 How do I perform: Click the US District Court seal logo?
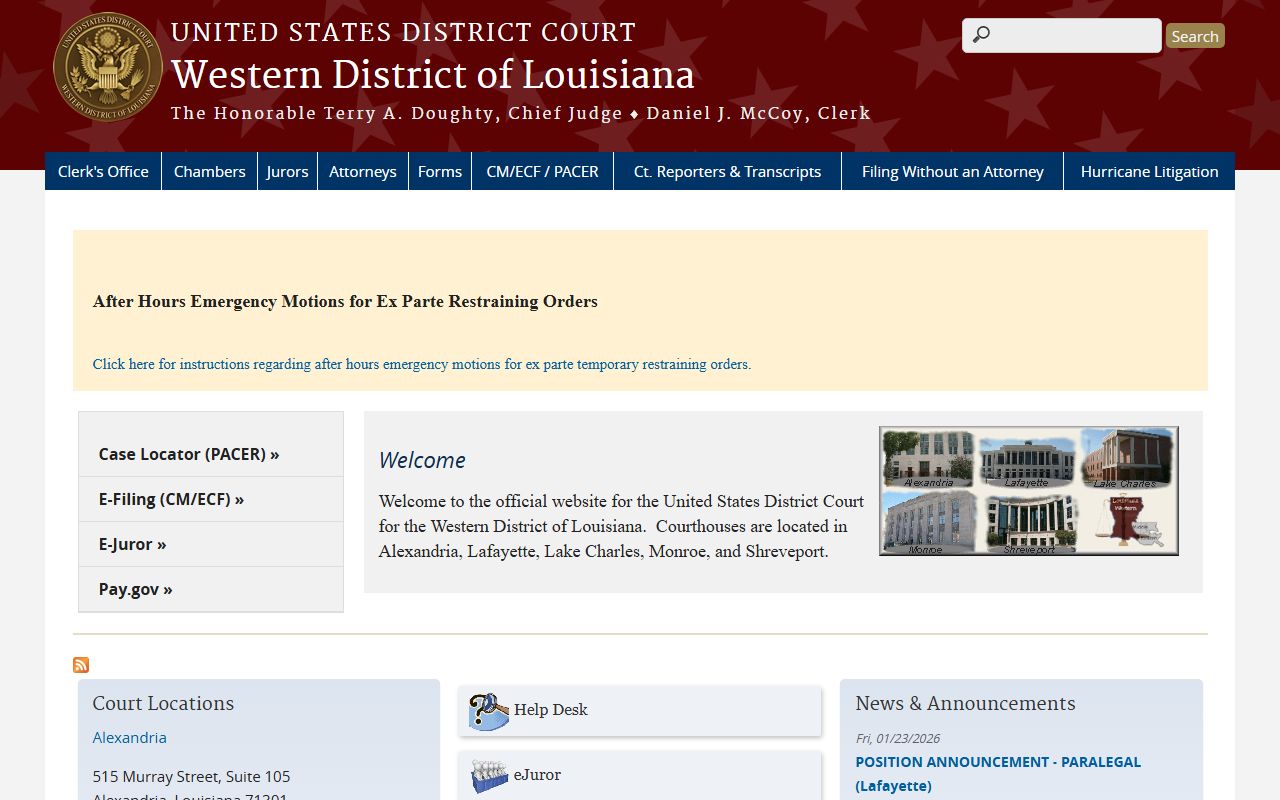[108, 67]
